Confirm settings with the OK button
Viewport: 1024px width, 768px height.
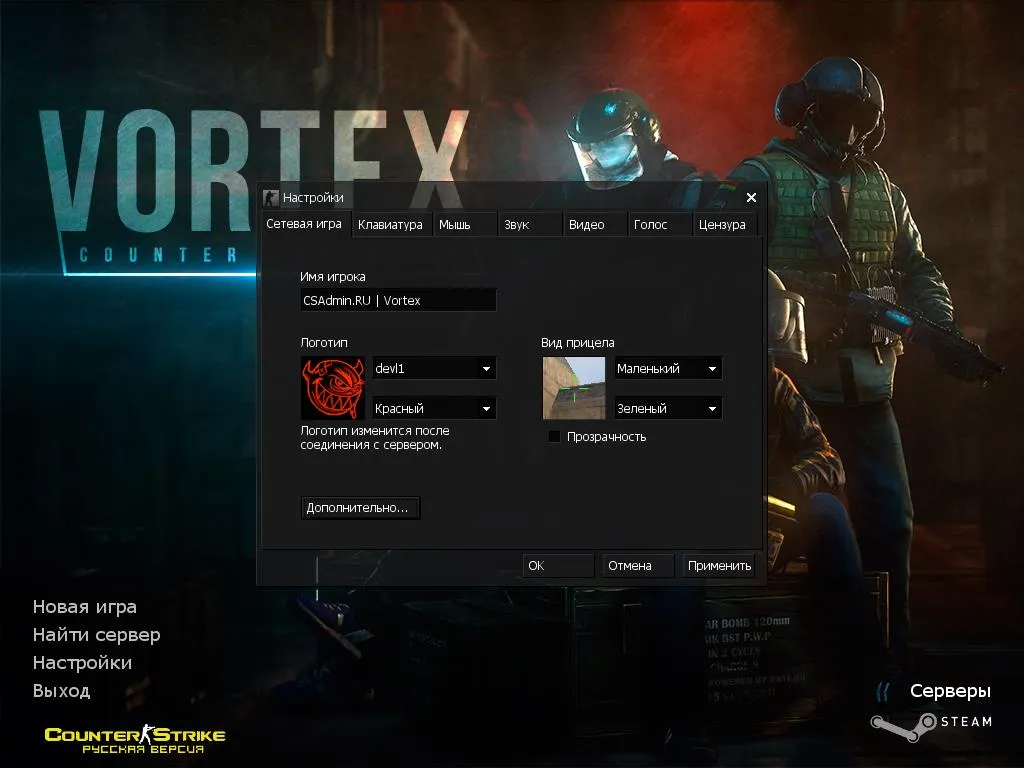click(558, 566)
